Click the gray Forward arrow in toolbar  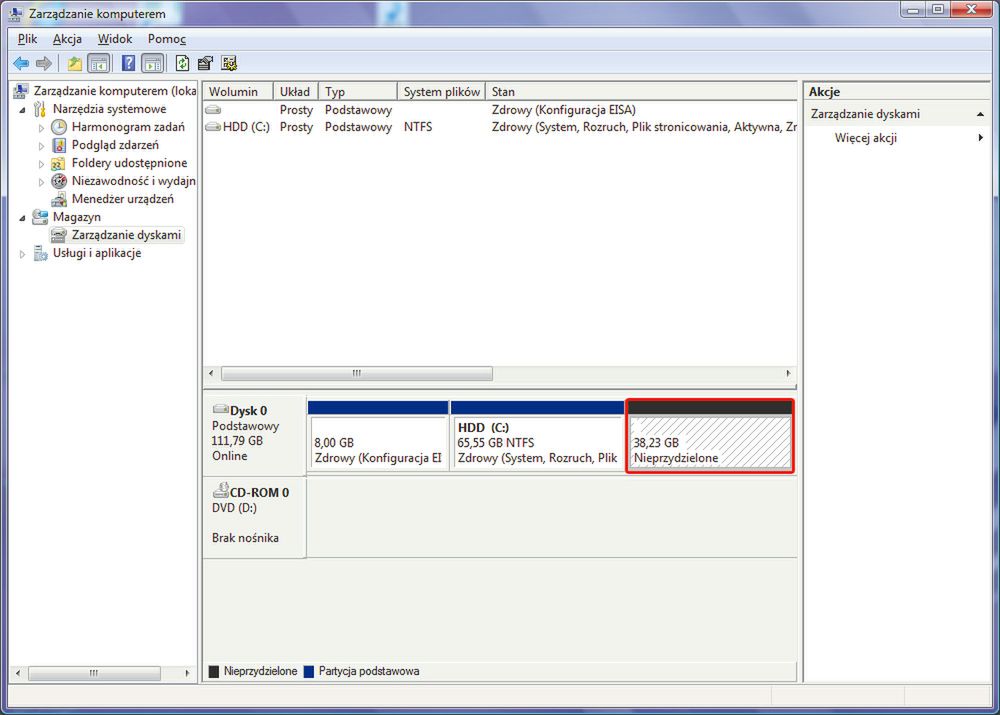(x=44, y=63)
